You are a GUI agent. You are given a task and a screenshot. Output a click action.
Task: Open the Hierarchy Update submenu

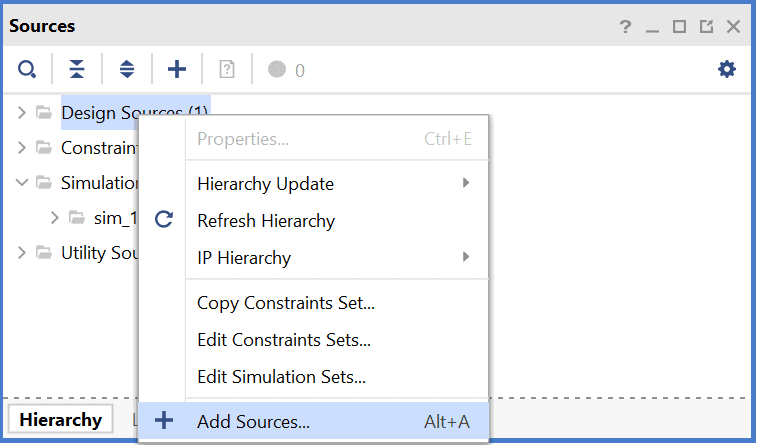[x=330, y=184]
